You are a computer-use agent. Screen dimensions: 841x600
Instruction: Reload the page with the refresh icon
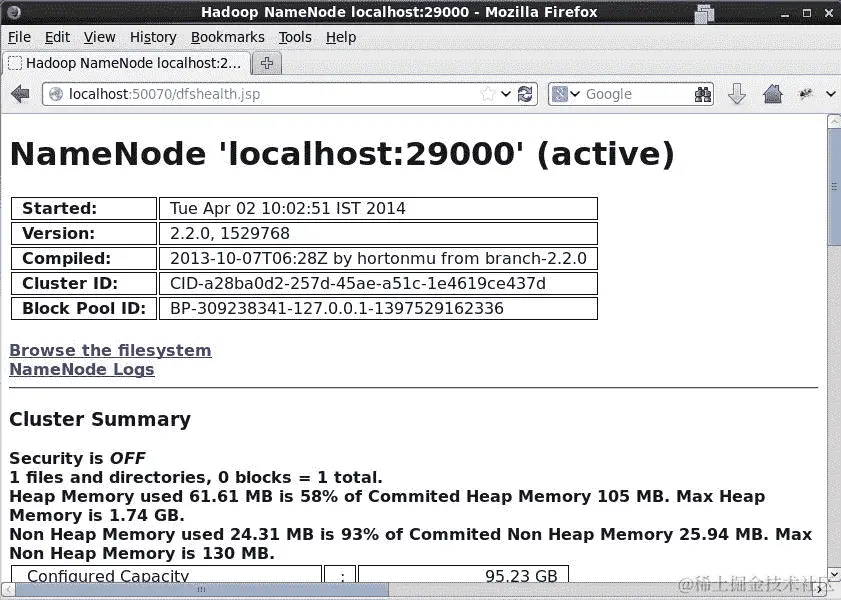[x=525, y=94]
